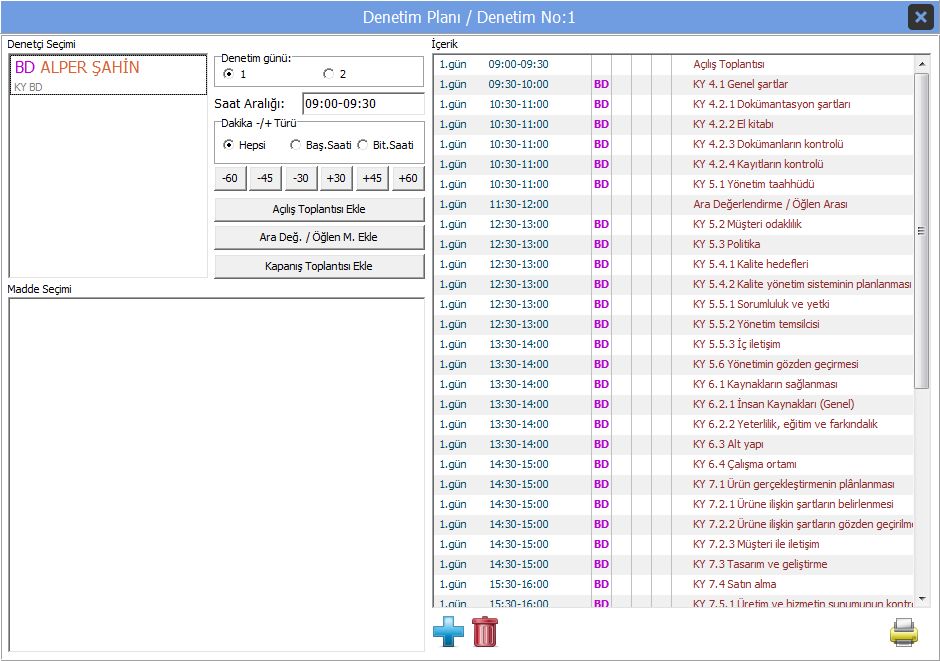This screenshot has width=940, height=661.
Task: Select row KY 5.3 Politika
Action: pyautogui.click(x=673, y=244)
